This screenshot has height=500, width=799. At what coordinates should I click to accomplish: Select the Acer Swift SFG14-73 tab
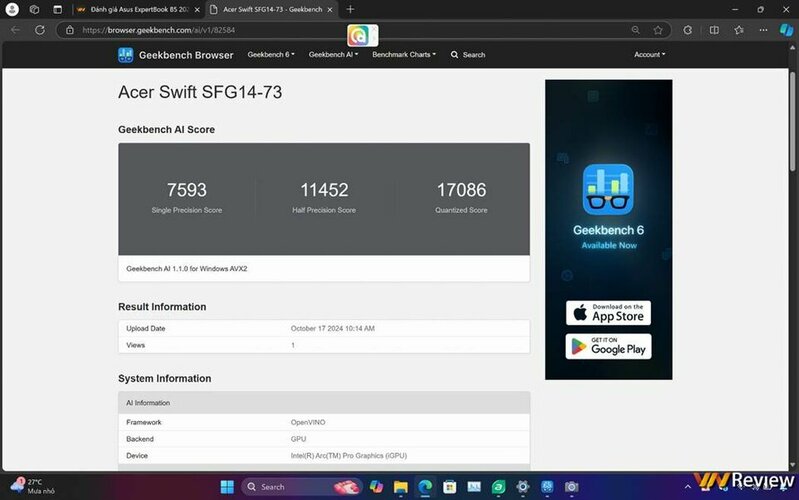point(268,9)
